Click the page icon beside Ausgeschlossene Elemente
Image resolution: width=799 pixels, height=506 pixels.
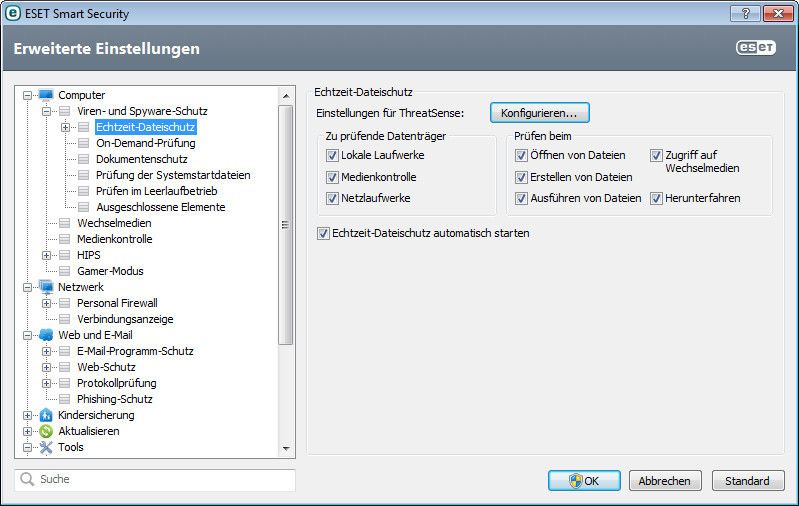tap(84, 207)
